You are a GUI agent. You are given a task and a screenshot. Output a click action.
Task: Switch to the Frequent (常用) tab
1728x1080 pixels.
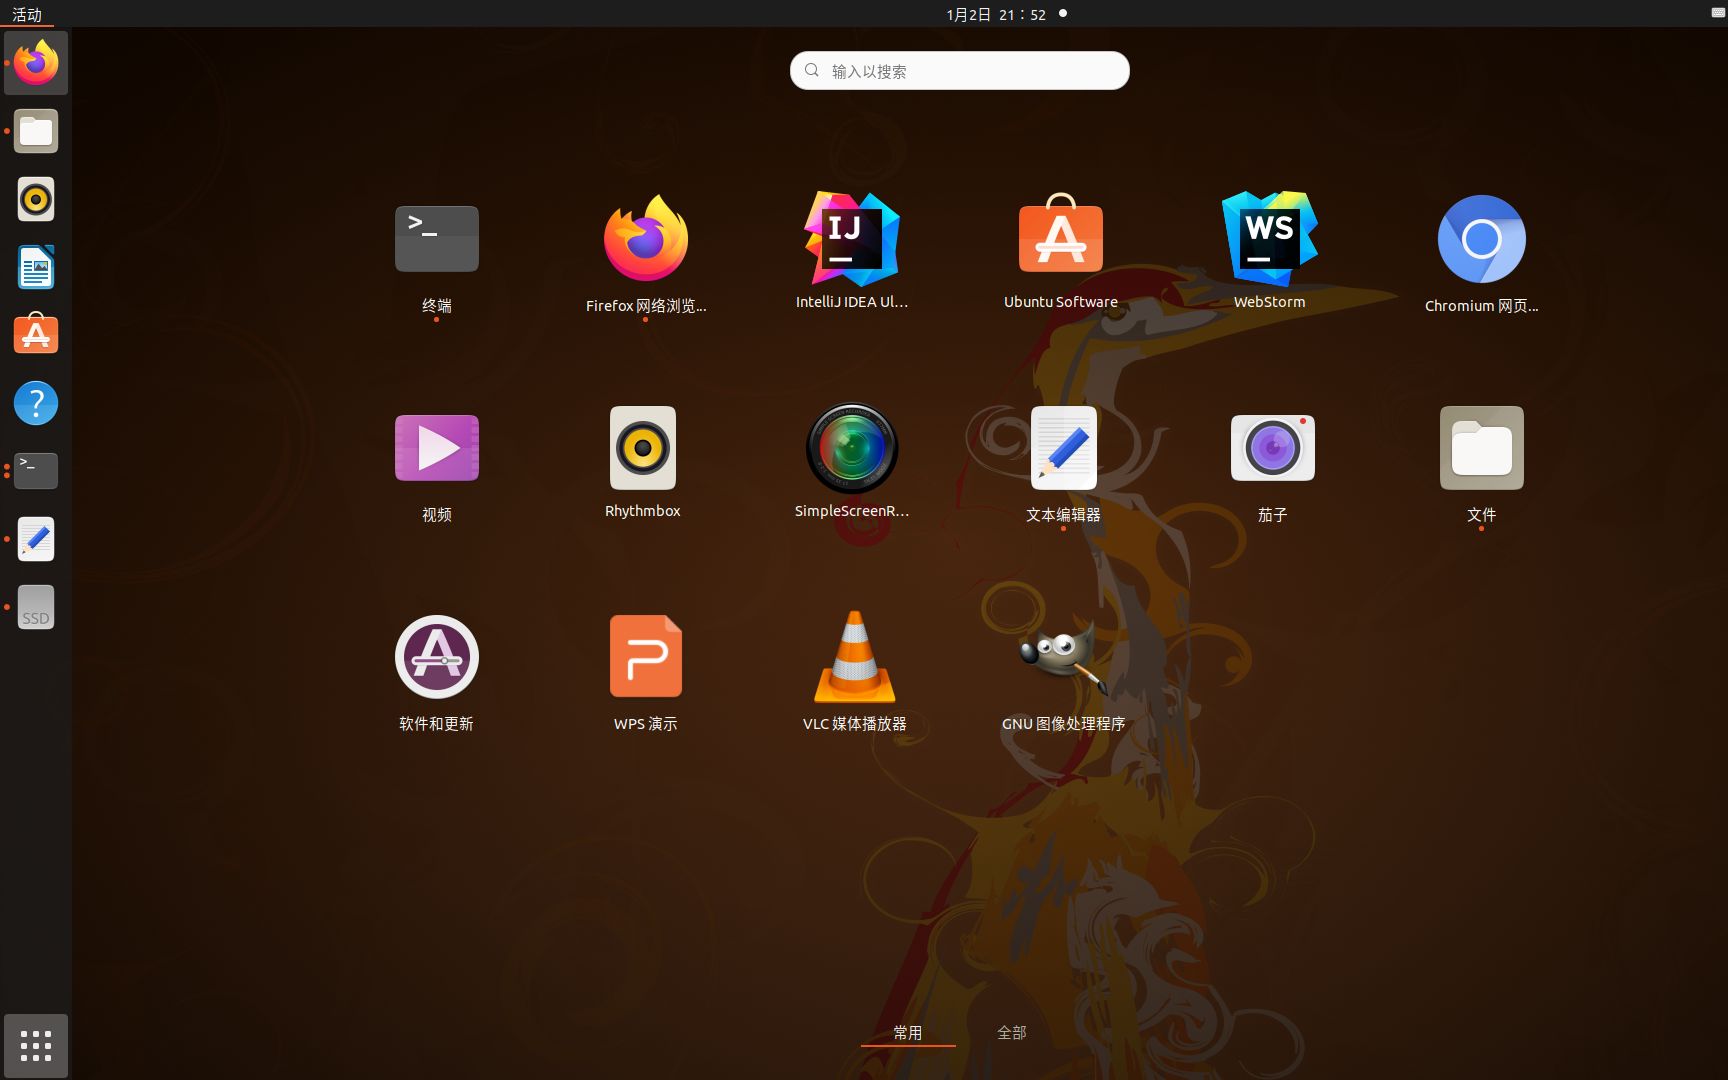[908, 1033]
